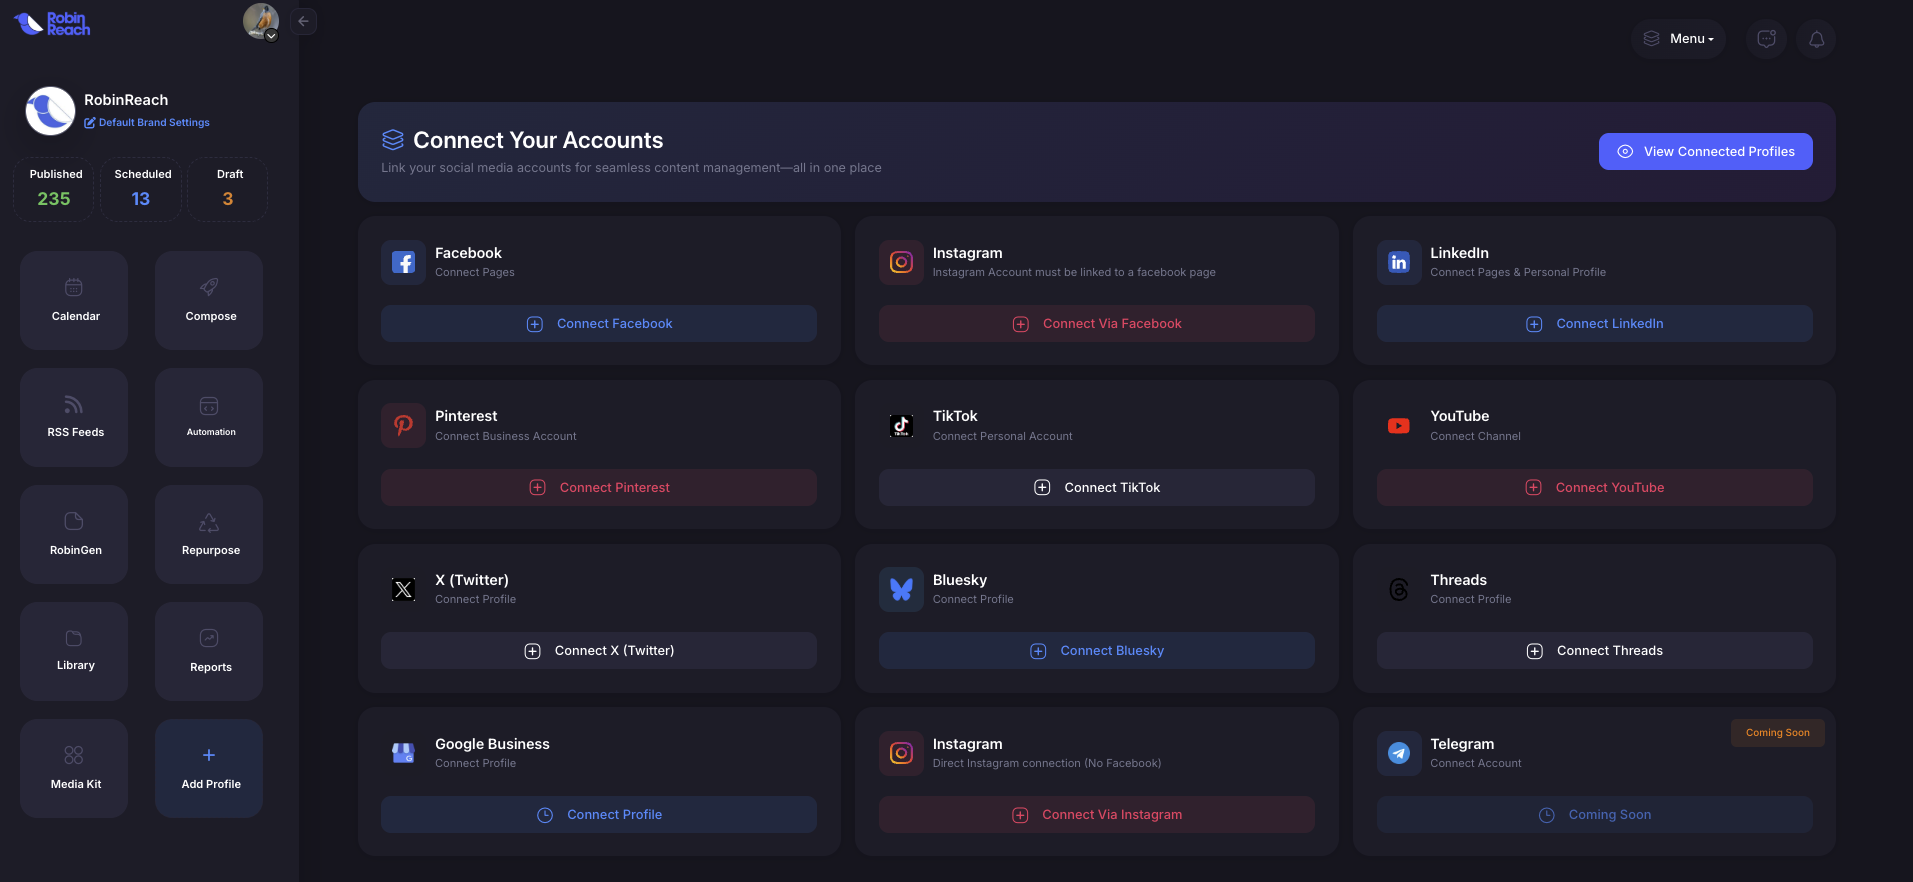Open the chat messages icon

pyautogui.click(x=1767, y=39)
